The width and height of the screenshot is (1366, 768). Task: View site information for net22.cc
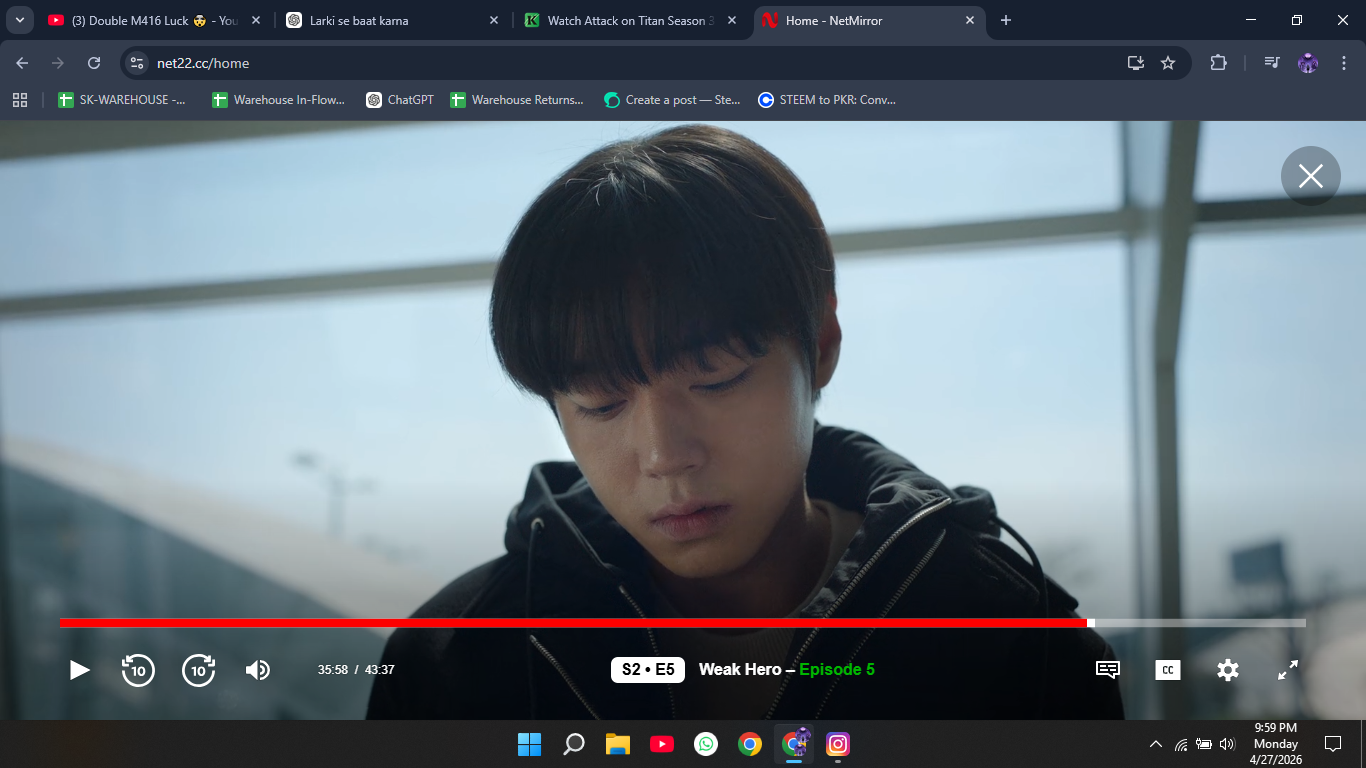[x=138, y=63]
